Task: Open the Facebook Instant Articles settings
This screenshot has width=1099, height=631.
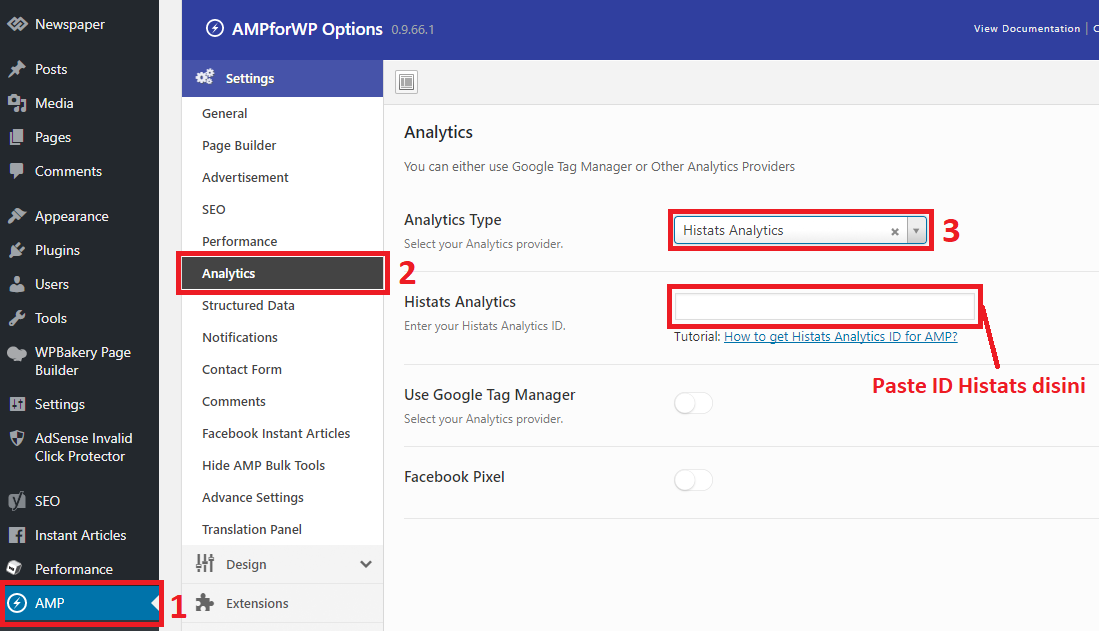Action: 275,433
